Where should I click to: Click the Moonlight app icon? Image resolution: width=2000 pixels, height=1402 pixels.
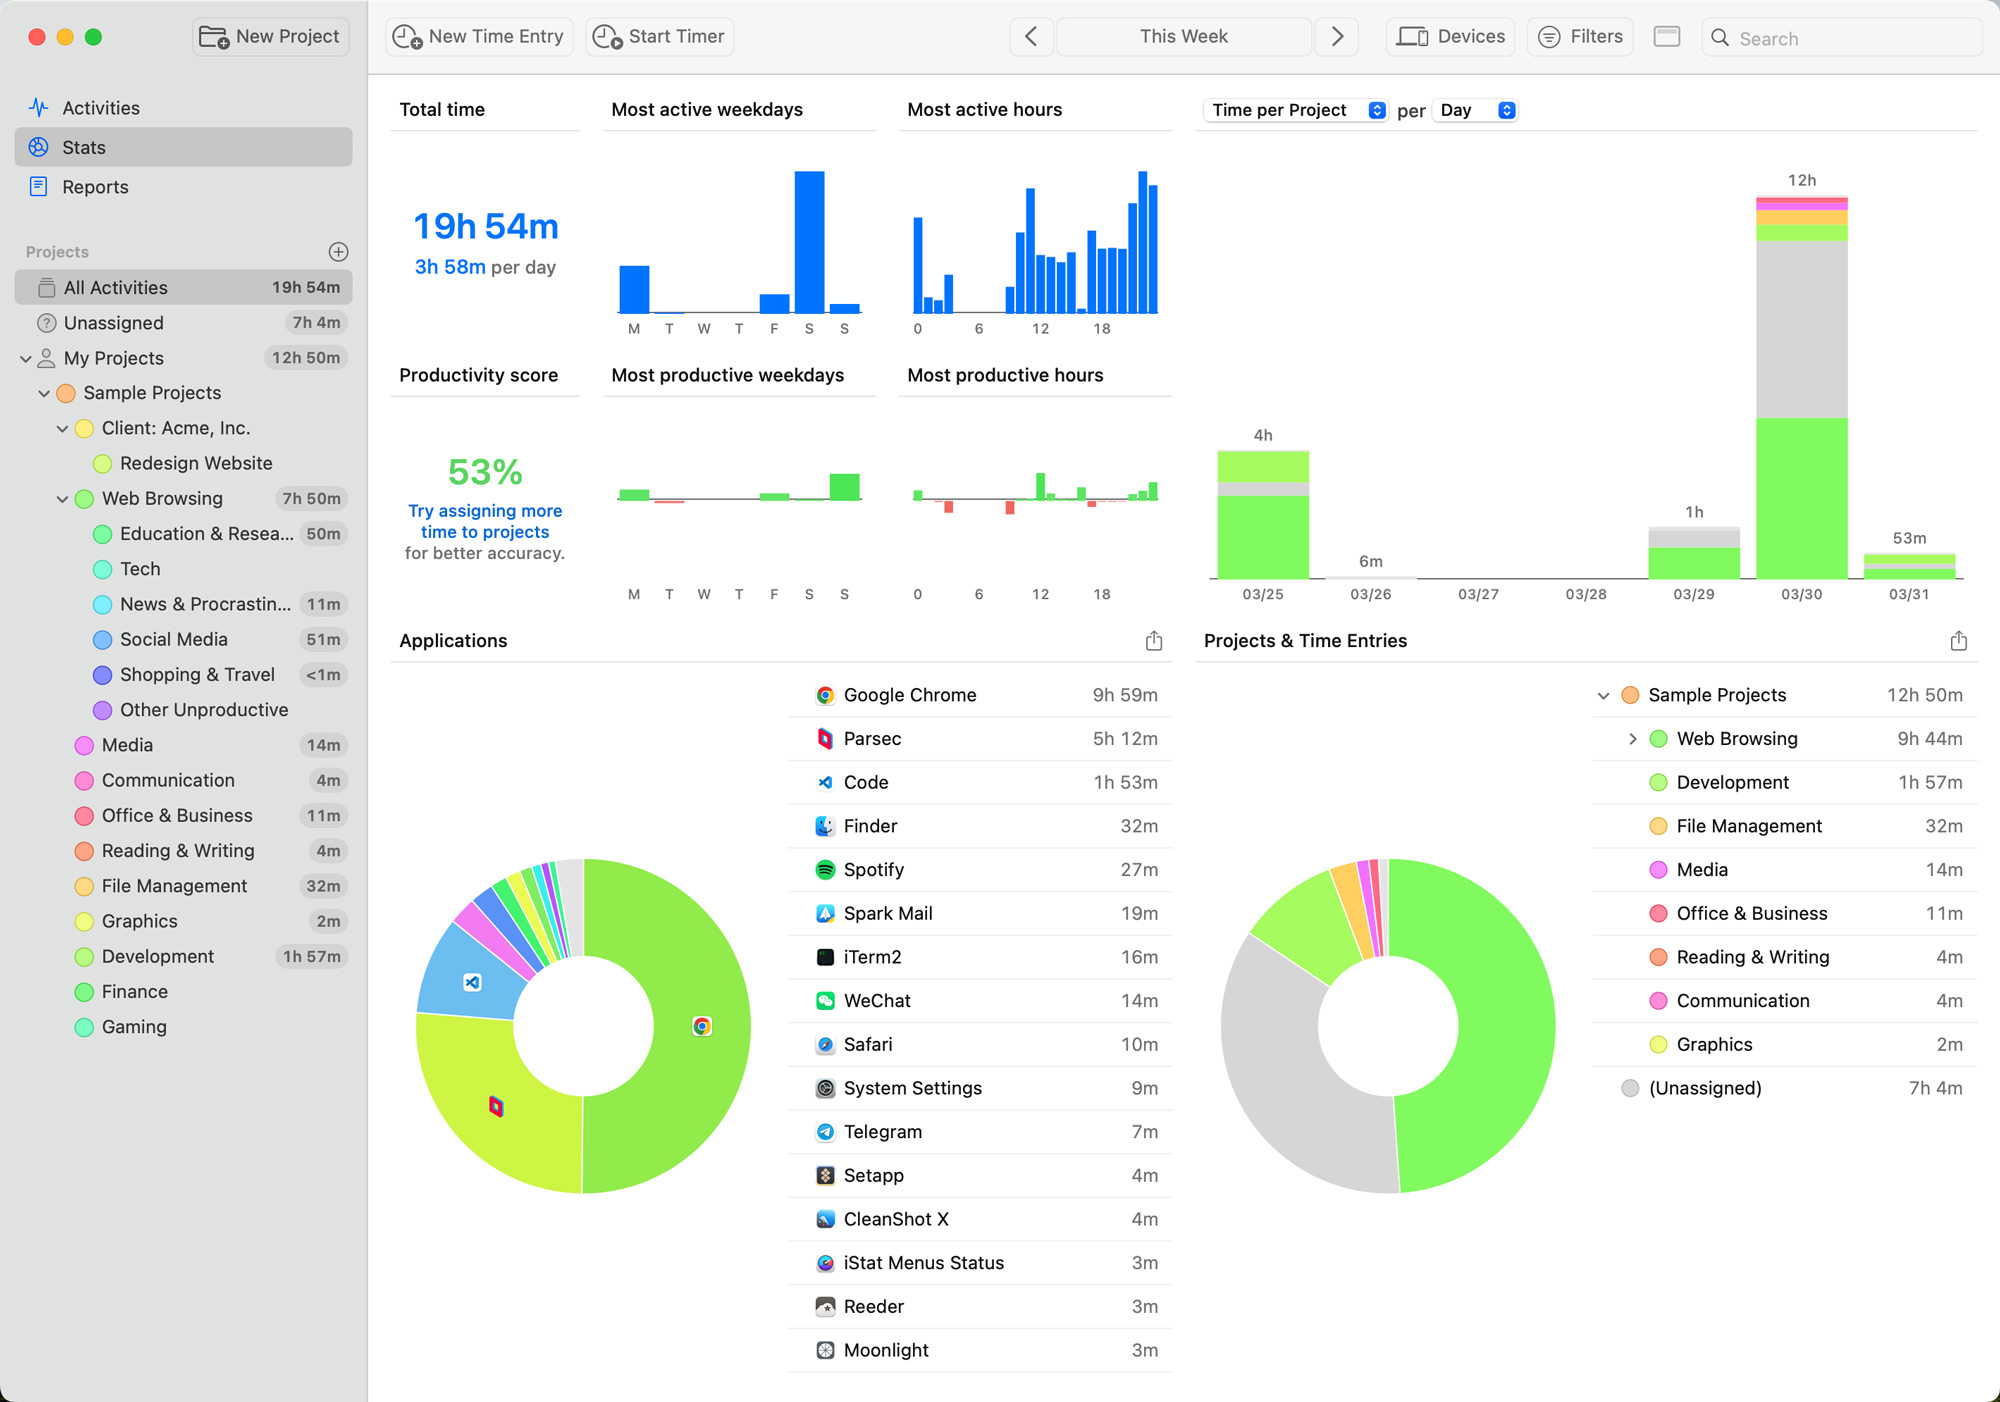pos(825,1350)
